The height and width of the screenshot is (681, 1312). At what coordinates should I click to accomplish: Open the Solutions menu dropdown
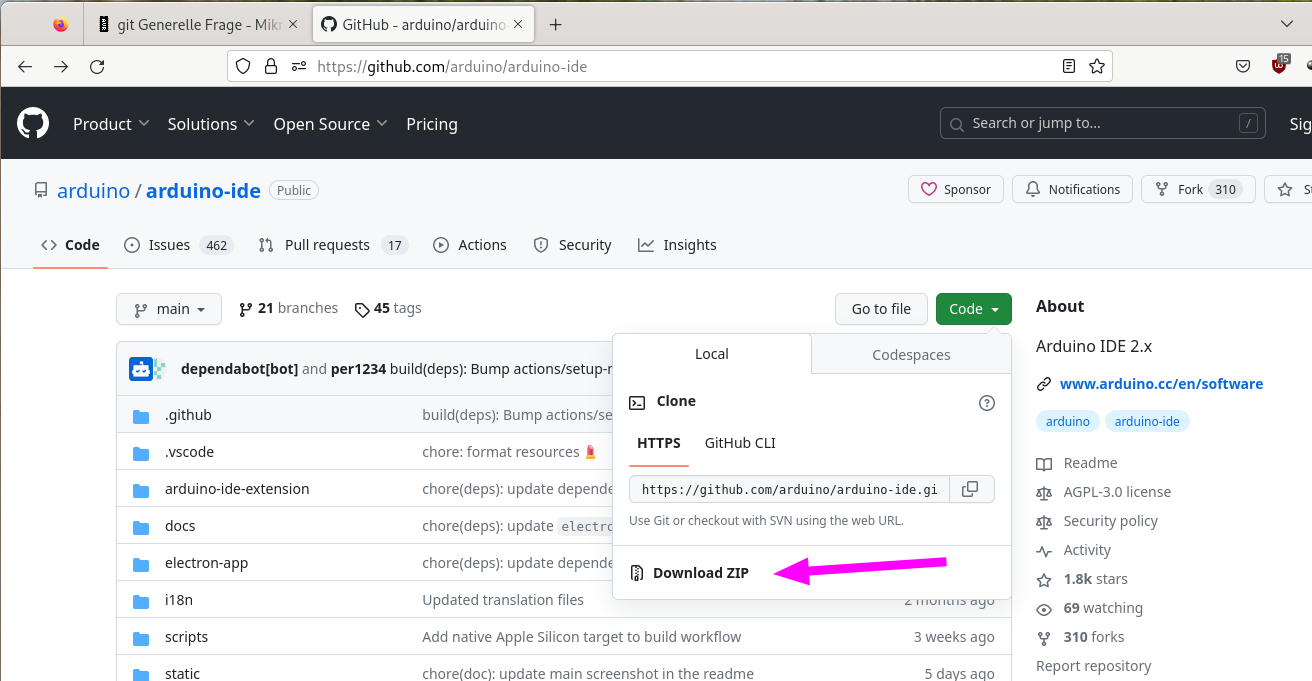click(211, 124)
